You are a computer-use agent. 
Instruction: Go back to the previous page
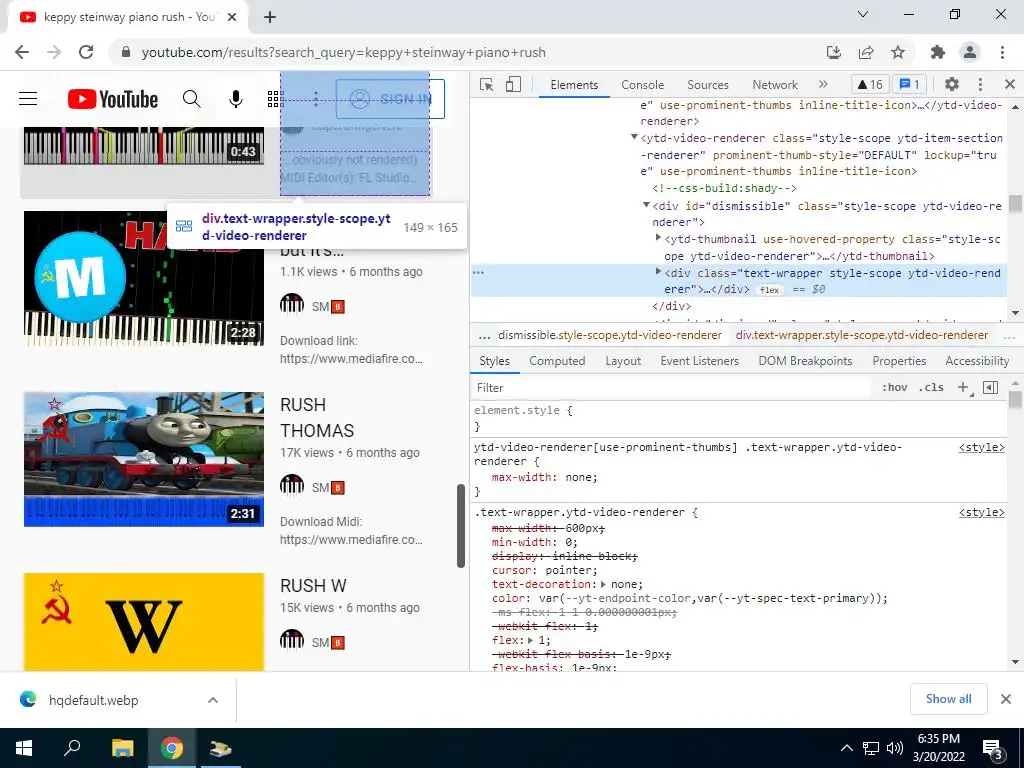[22, 52]
